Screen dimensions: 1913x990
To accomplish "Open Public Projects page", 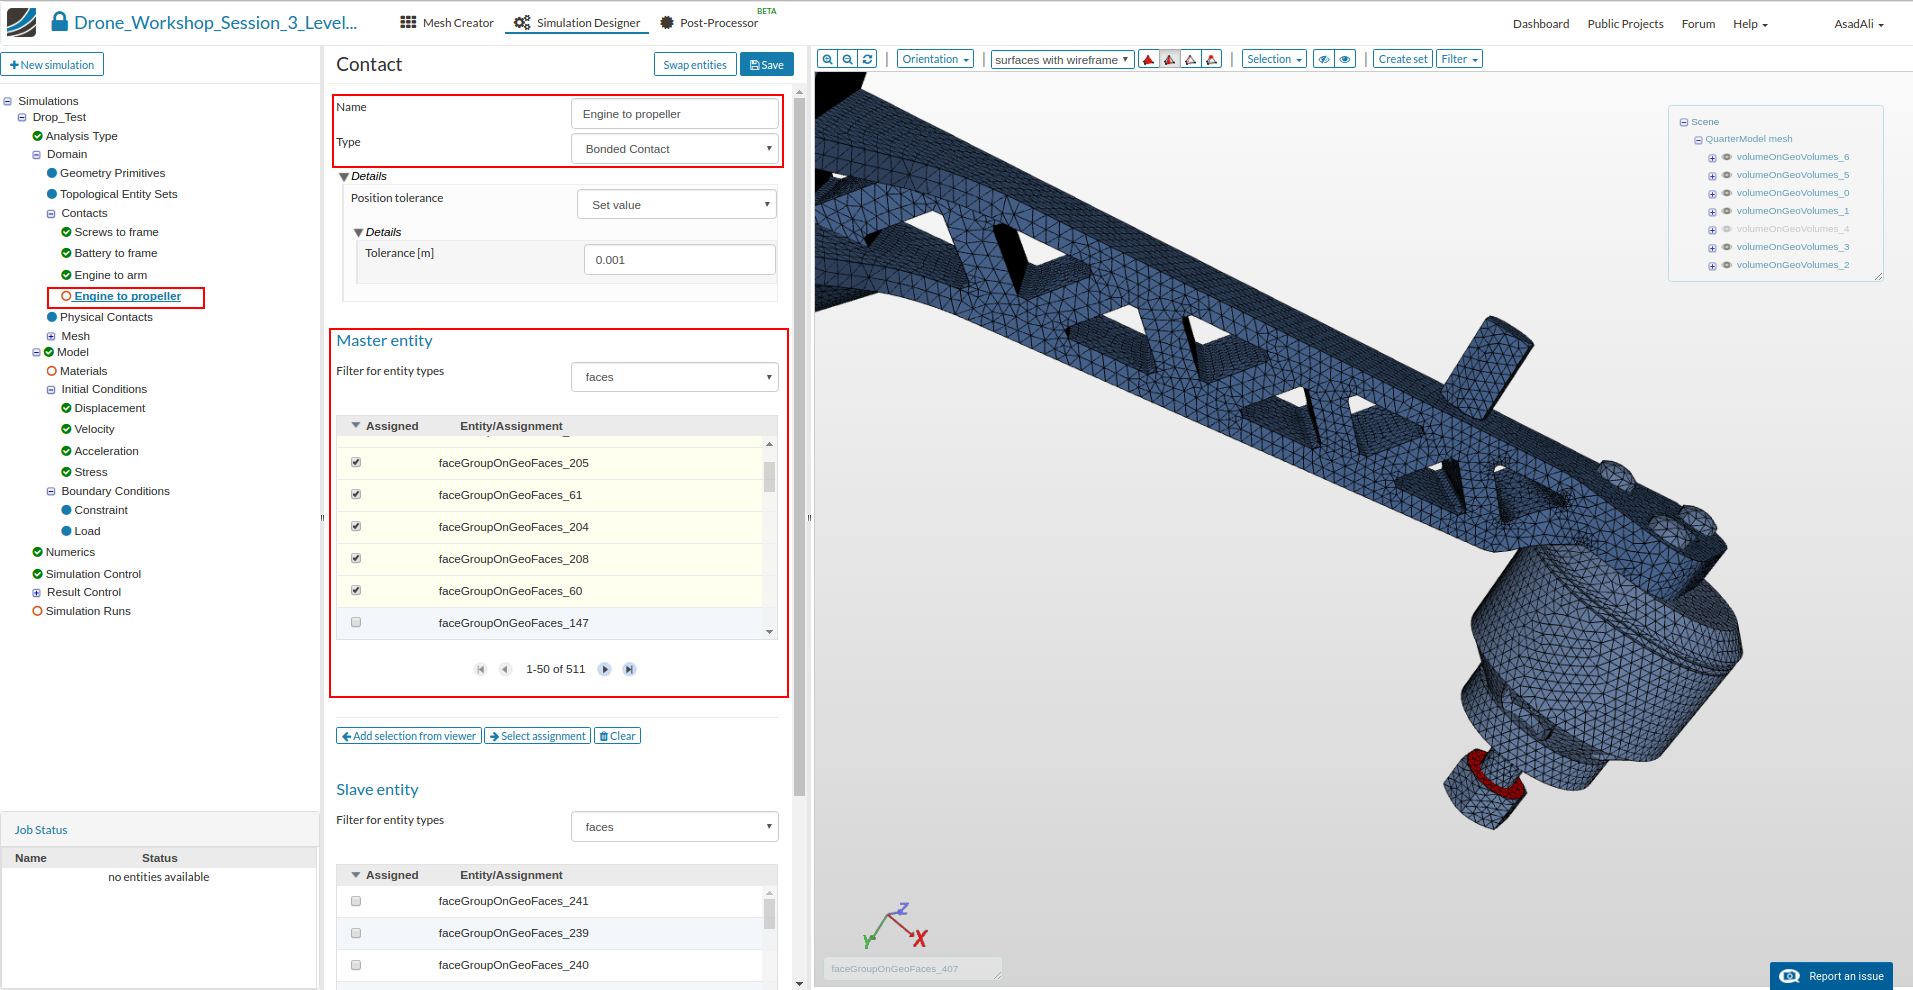I will coord(1625,24).
